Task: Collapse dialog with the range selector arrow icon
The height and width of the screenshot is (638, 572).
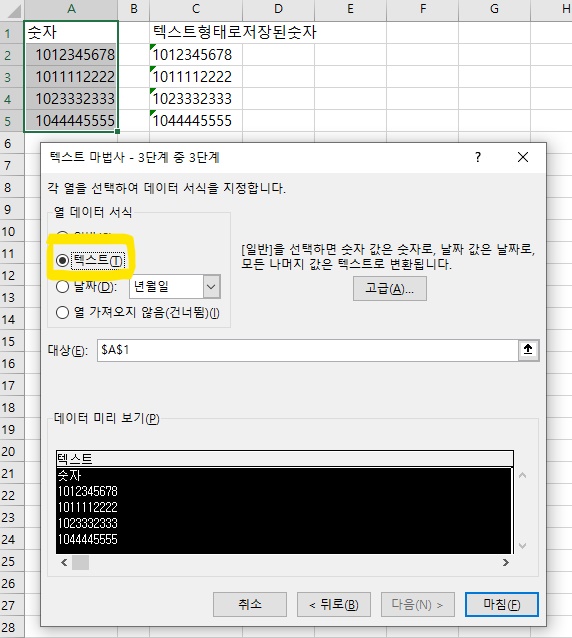Action: [x=528, y=350]
